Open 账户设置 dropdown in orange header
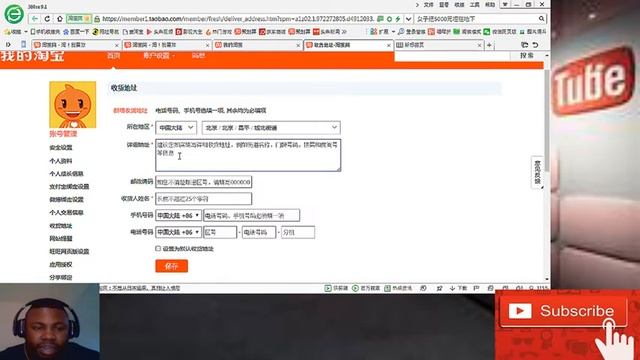Screen dimensions: 640x360 coord(159,56)
